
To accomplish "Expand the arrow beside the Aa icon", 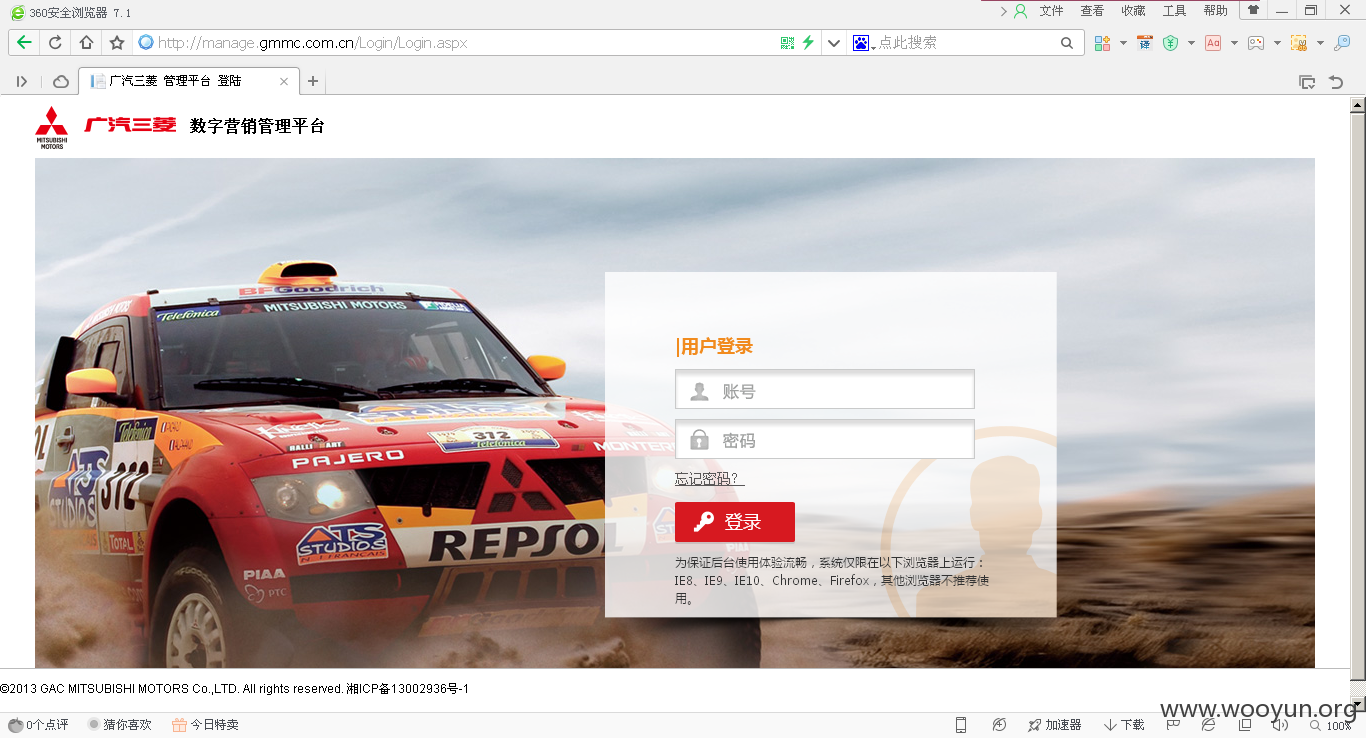I will pyautogui.click(x=1234, y=43).
